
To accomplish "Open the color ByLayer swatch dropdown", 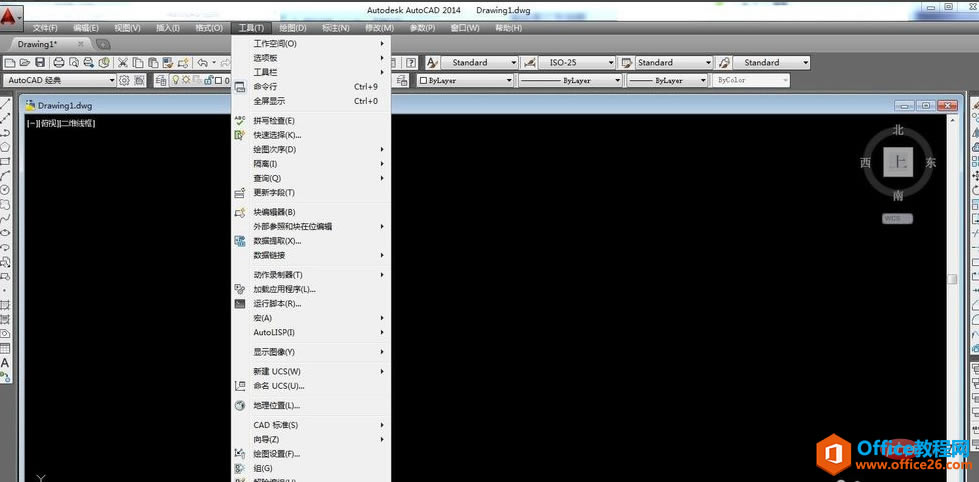I will 465,81.
